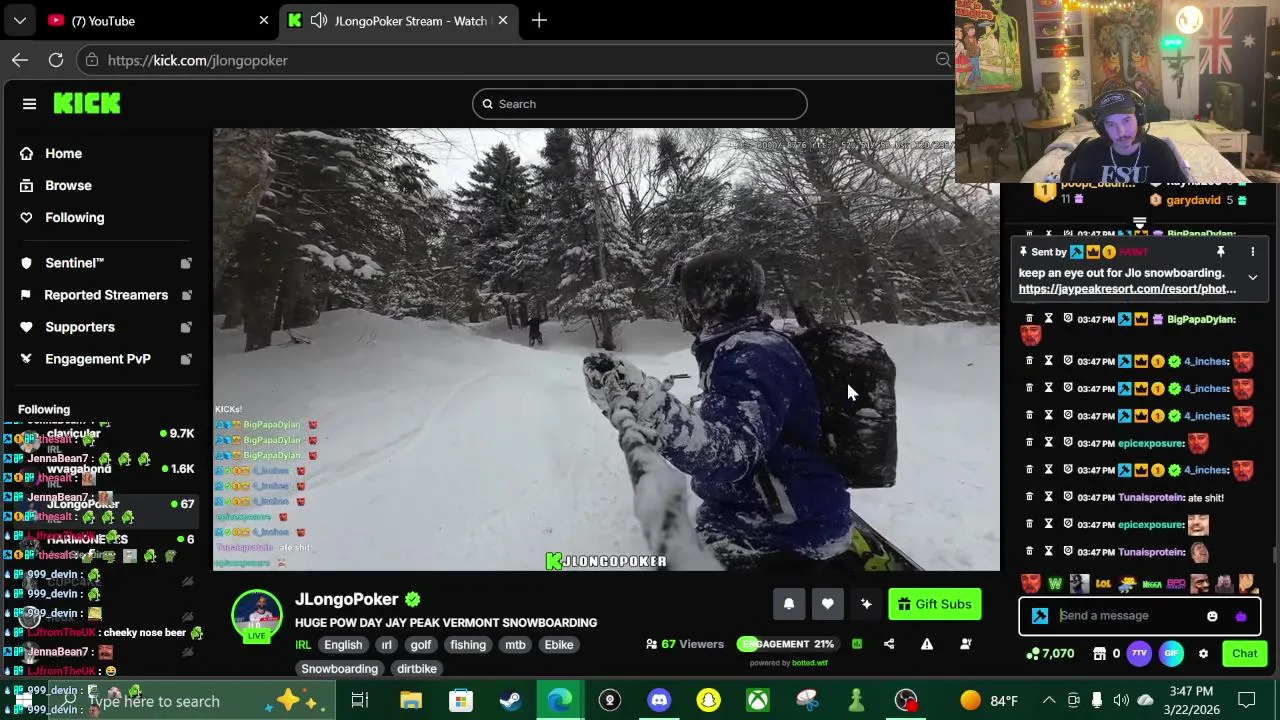This screenshot has height=720, width=1280.
Task: Click the user check icon beside report
Action: [965, 644]
